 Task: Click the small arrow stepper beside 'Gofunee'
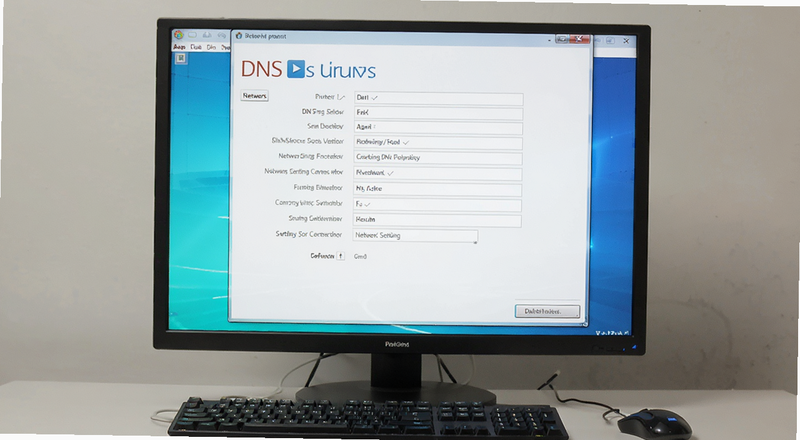coord(340,256)
